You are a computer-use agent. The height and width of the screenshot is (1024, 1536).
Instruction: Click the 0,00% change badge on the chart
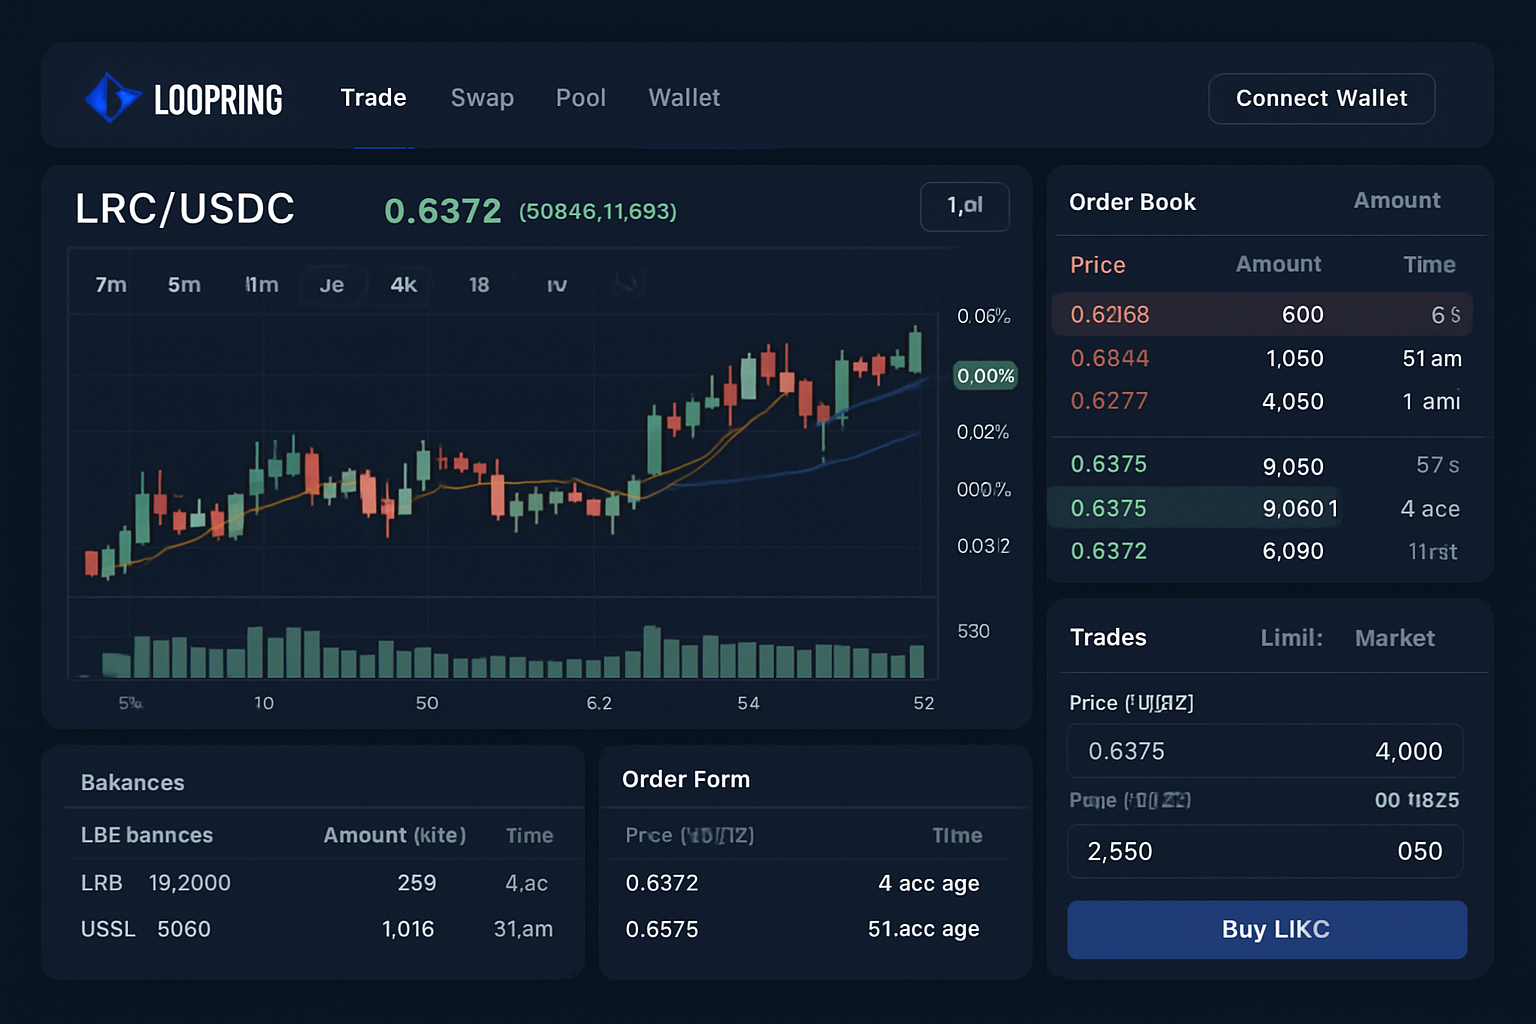[984, 375]
